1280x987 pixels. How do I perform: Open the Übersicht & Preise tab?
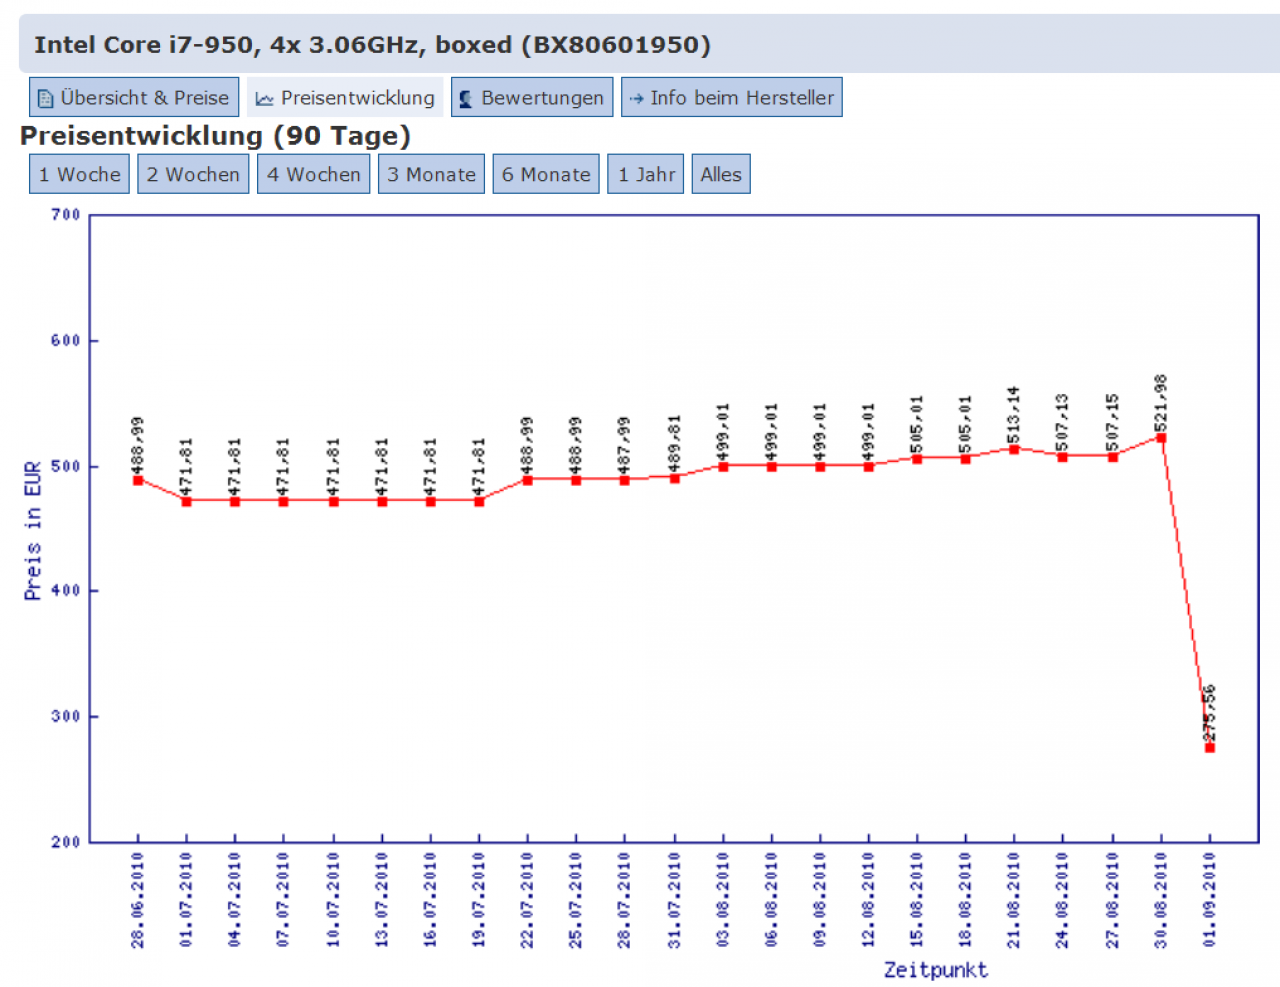pyautogui.click(x=134, y=97)
